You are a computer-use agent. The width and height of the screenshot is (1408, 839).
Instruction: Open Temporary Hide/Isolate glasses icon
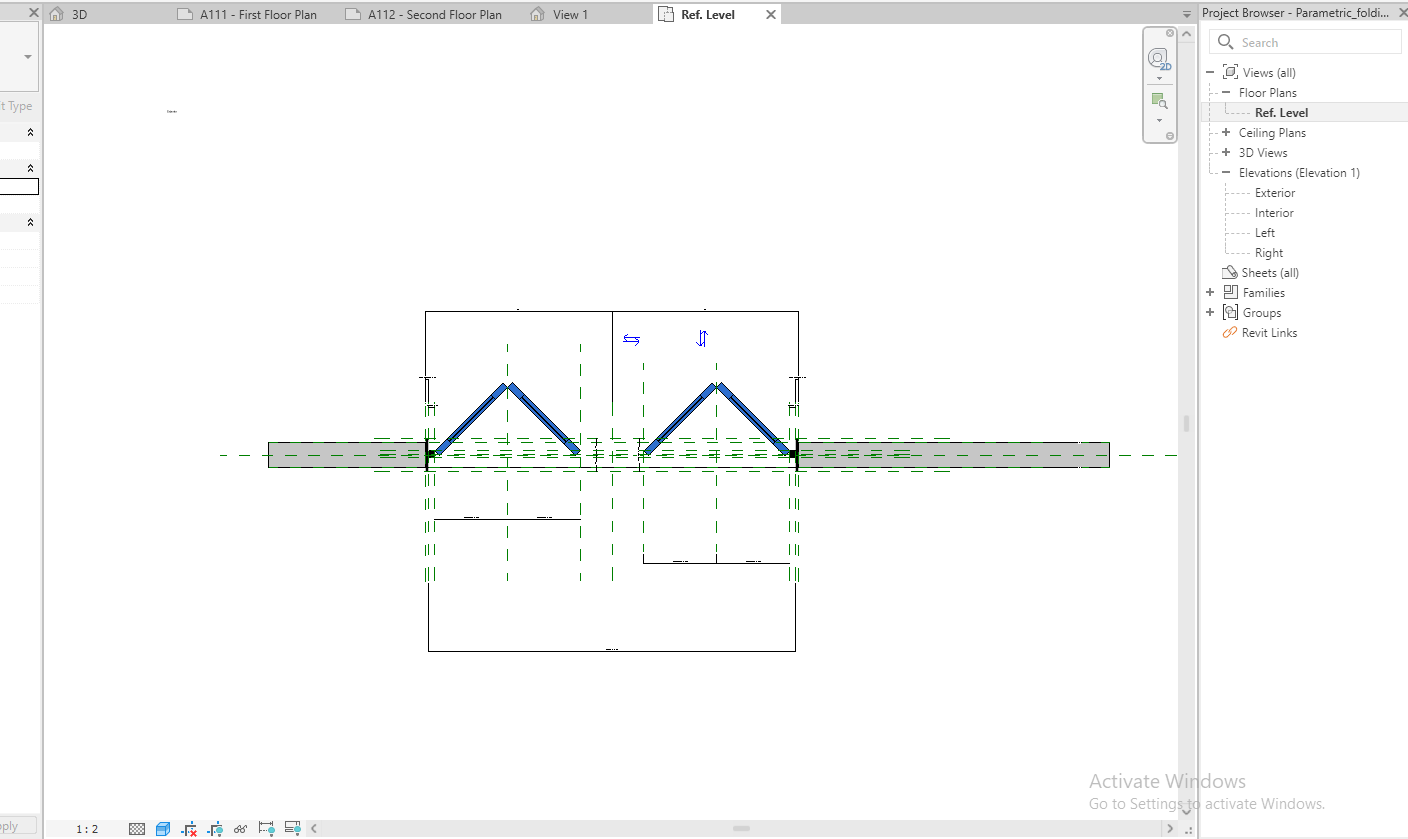(x=241, y=829)
